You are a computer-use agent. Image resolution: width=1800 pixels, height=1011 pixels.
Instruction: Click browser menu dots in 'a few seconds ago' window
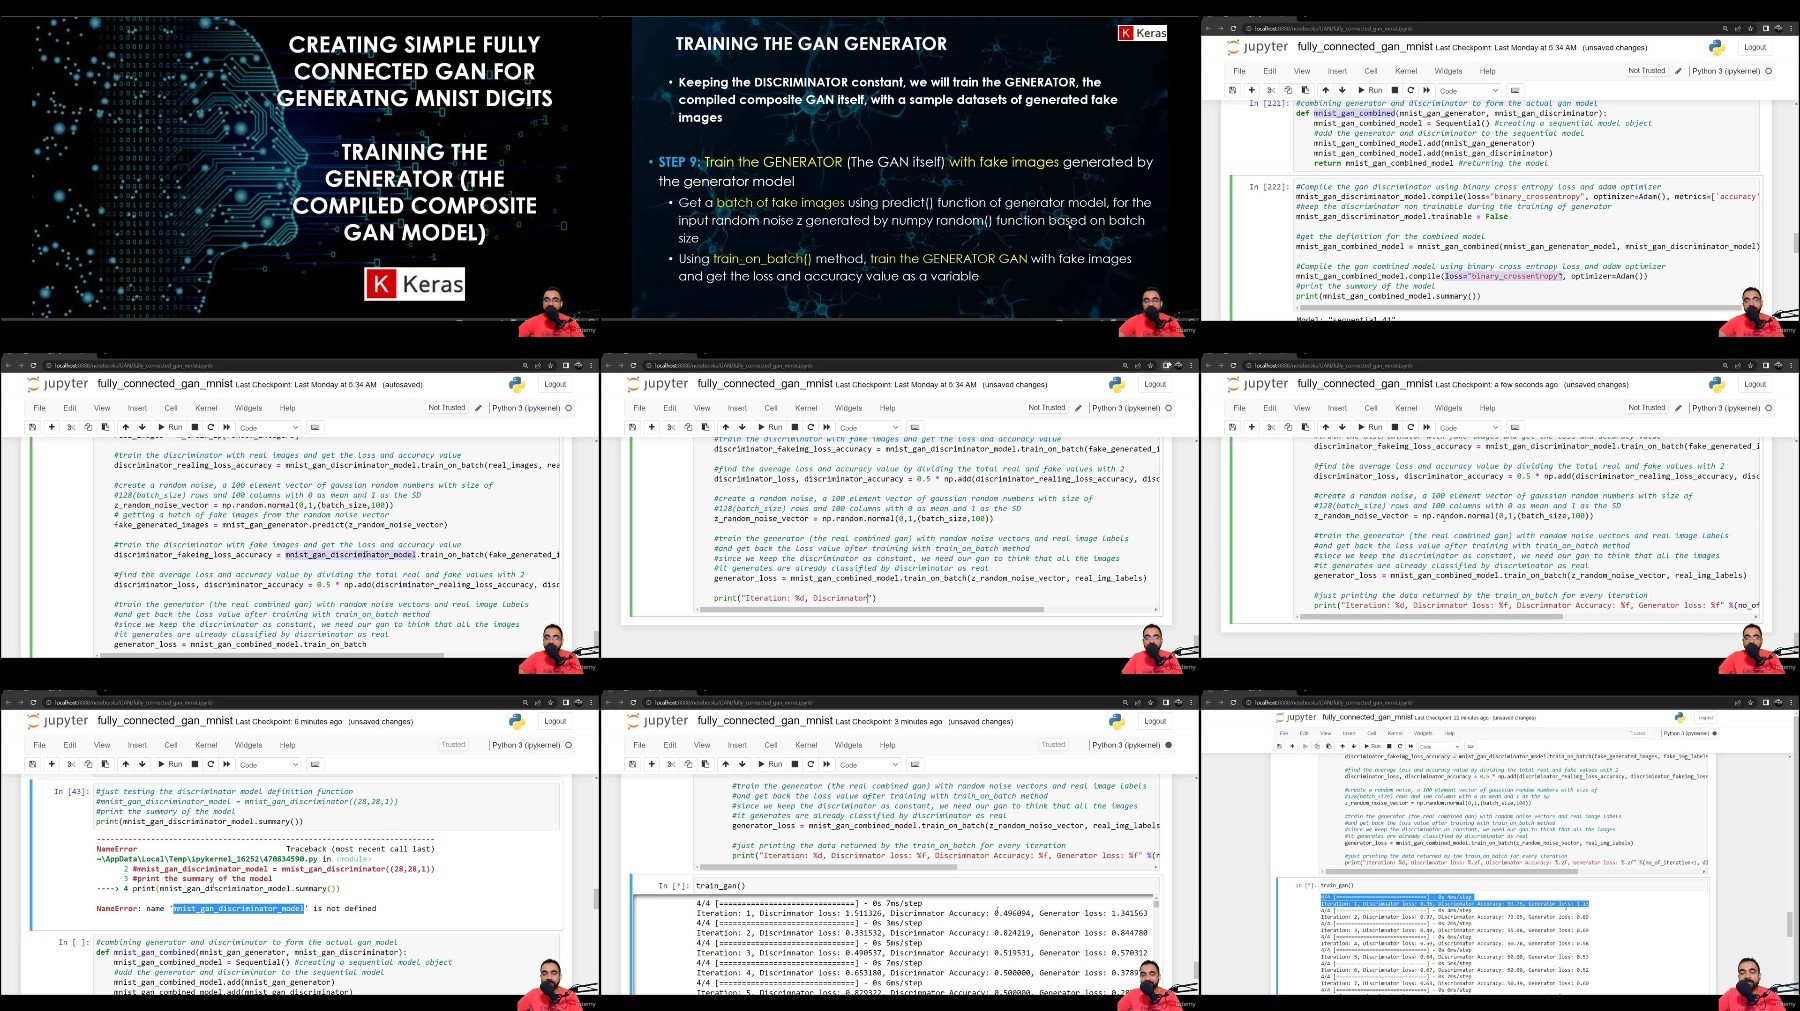pyautogui.click(x=1792, y=365)
